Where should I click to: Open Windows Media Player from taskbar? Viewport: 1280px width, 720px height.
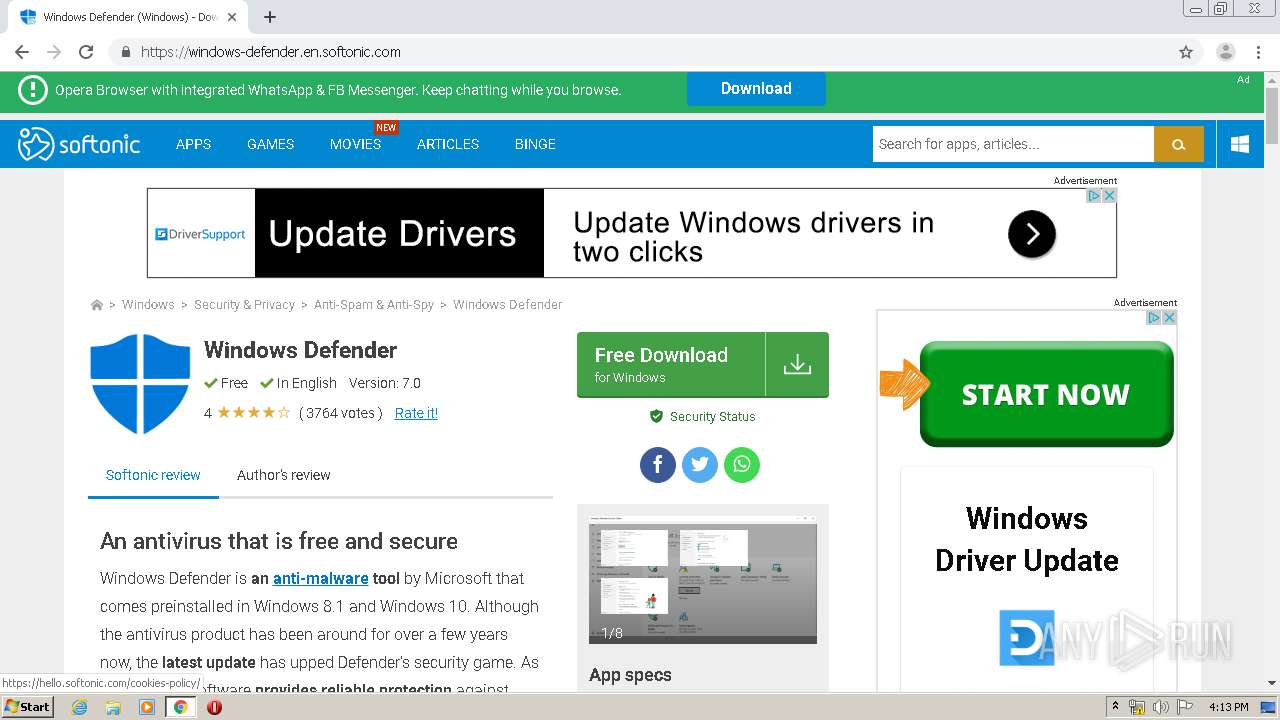tap(147, 707)
